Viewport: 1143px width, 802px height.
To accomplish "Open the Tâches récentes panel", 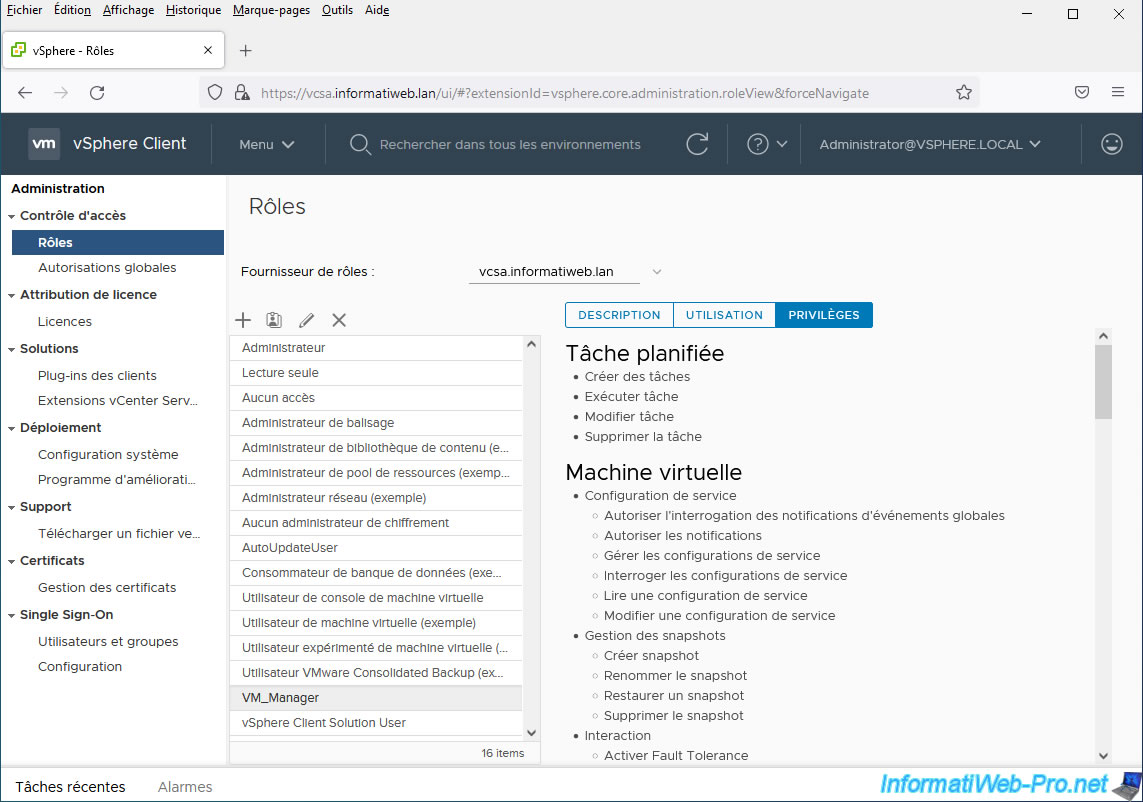I will (x=70, y=787).
